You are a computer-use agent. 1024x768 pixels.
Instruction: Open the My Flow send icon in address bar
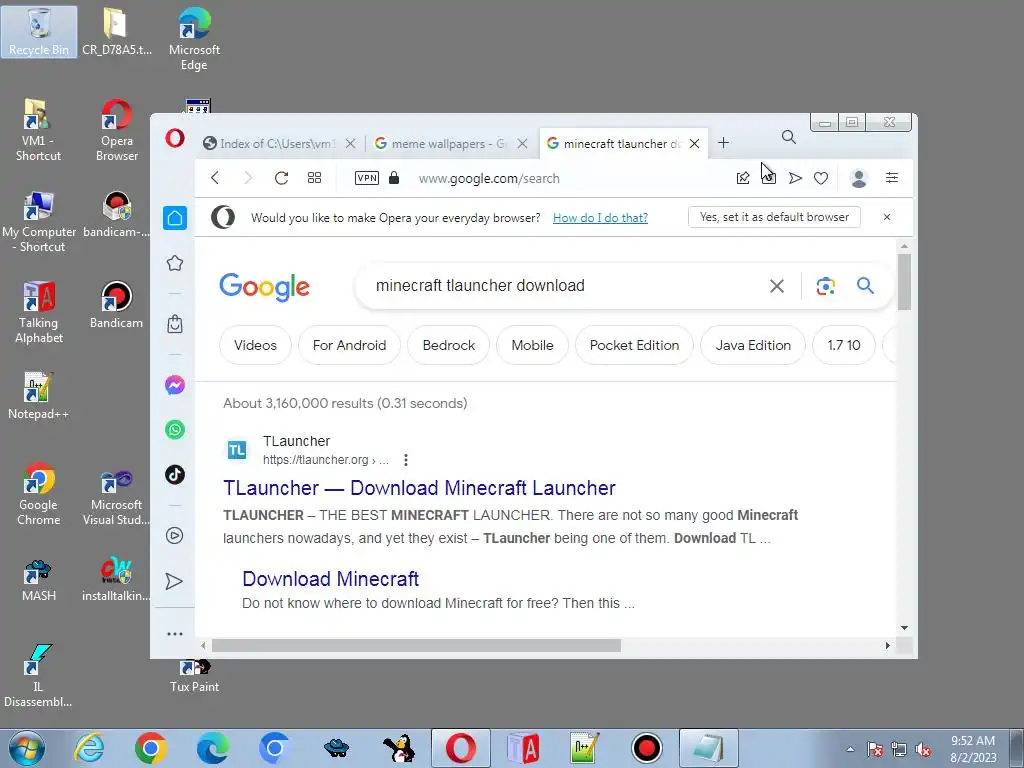795,178
